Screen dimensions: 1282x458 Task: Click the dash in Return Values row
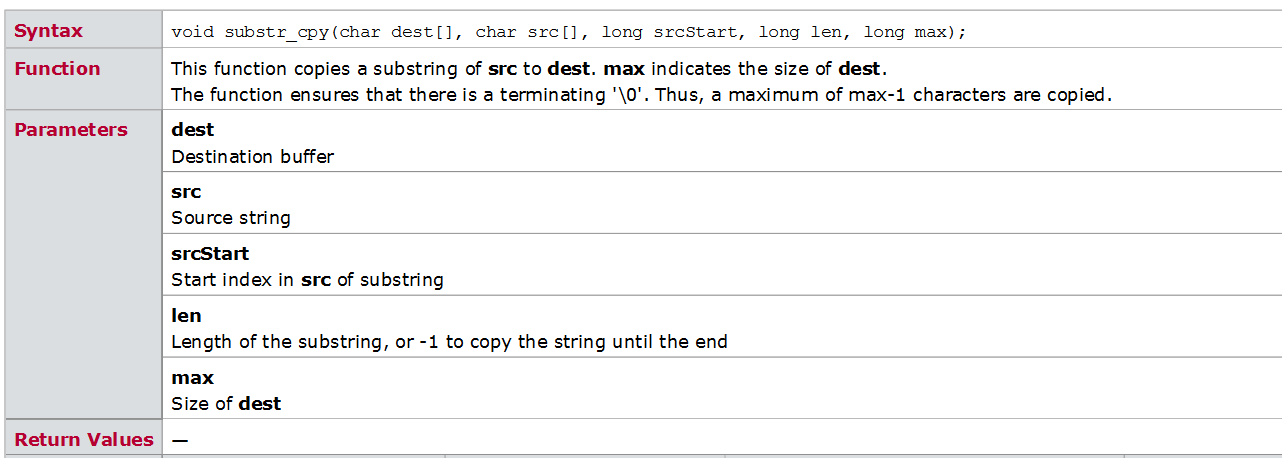(180, 440)
